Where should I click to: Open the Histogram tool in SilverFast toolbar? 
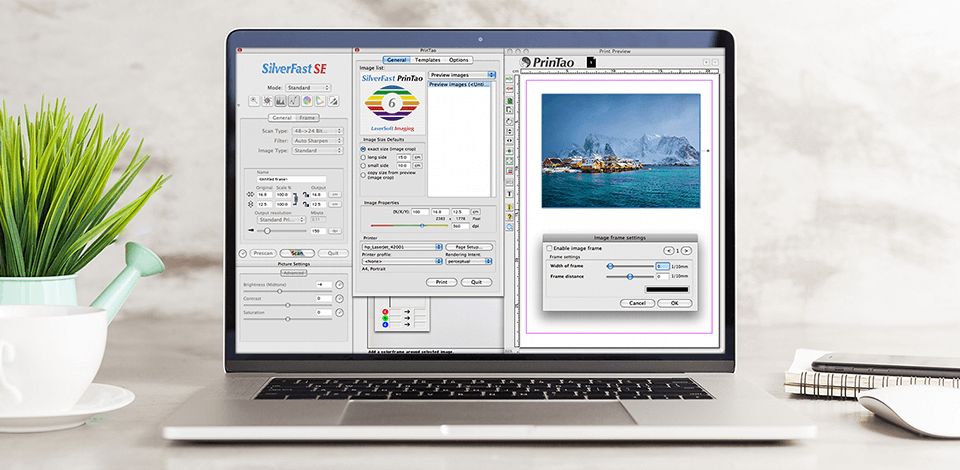click(280, 101)
